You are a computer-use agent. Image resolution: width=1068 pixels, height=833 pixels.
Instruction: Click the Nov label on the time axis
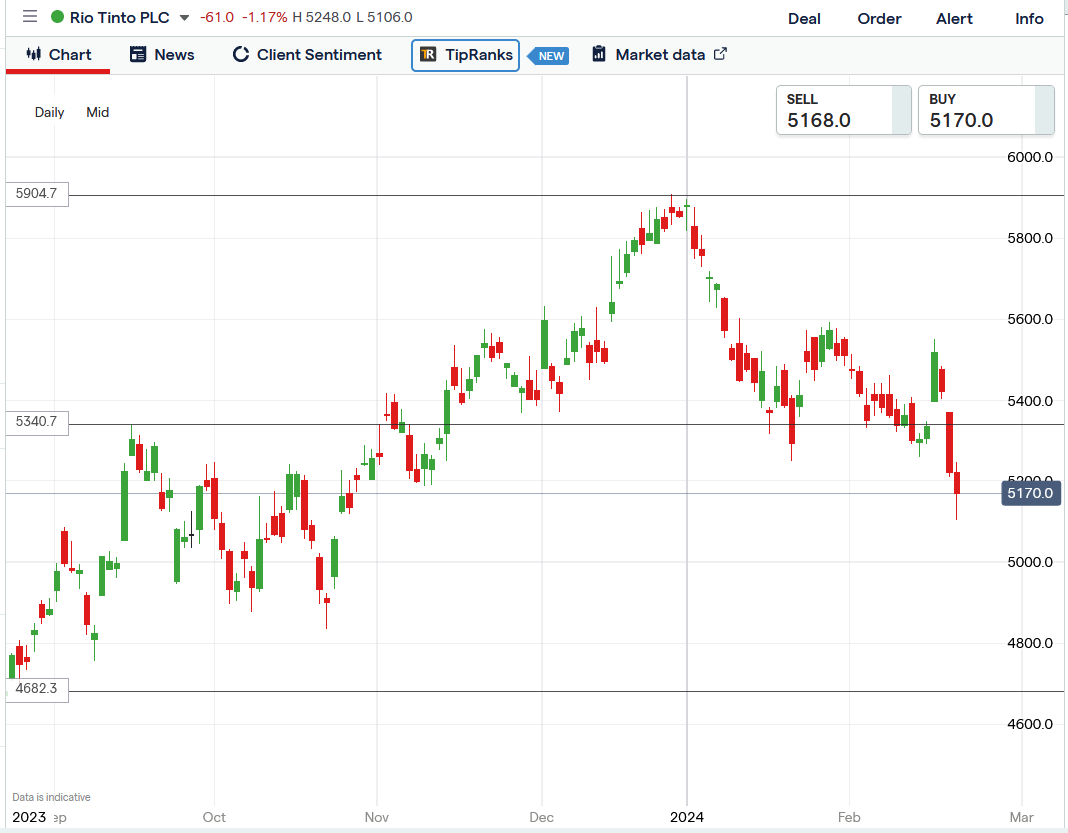377,817
